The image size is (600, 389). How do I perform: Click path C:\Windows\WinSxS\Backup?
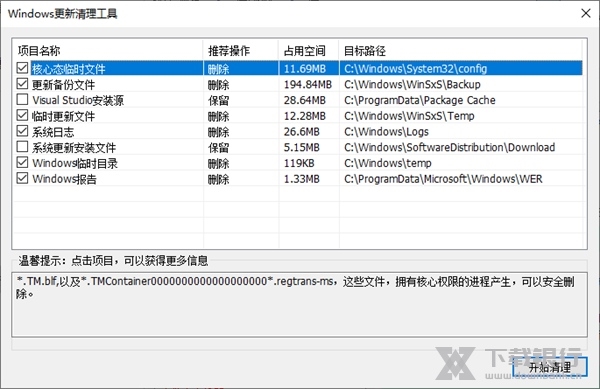412,85
